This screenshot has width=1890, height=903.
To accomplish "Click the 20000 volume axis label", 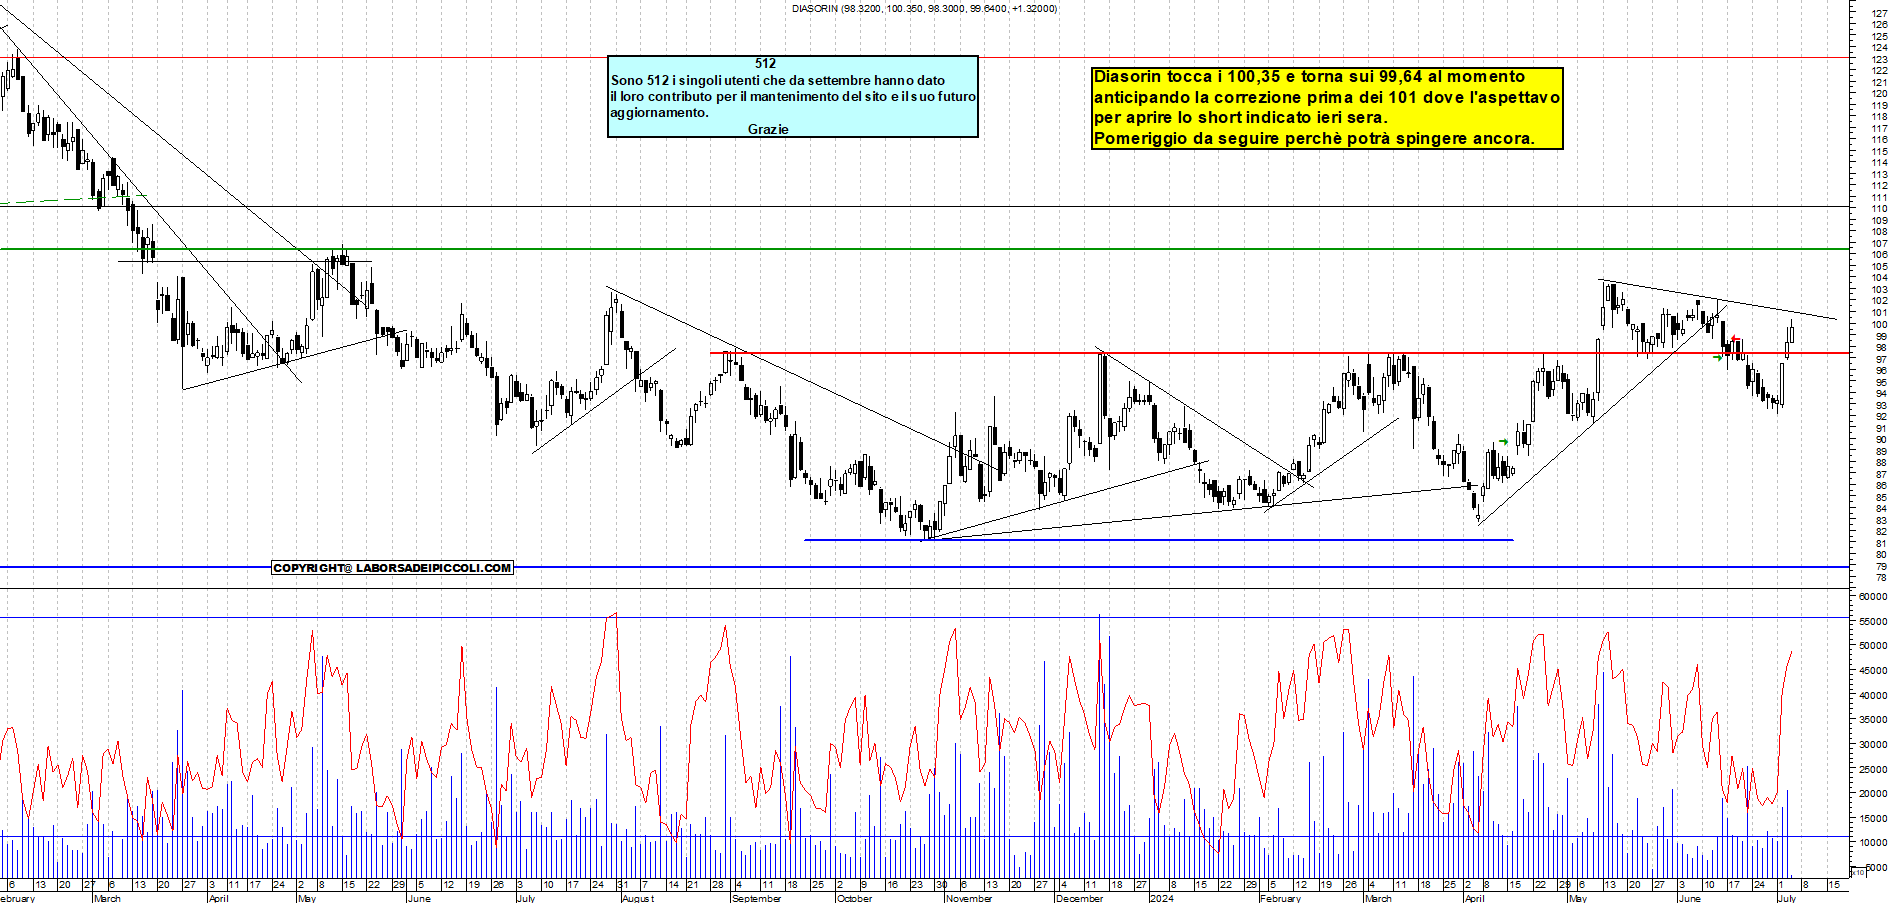I will [1873, 794].
